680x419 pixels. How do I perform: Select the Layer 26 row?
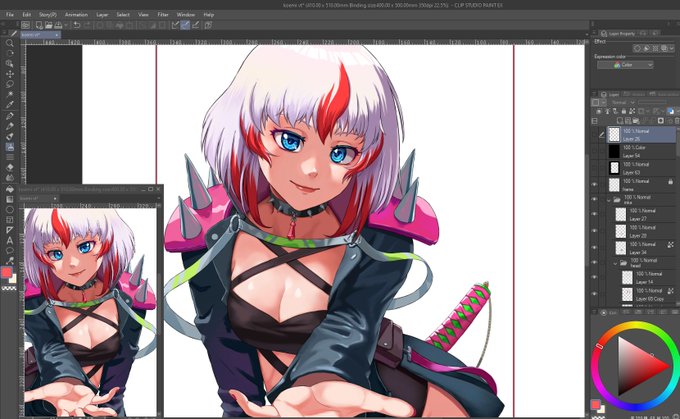(x=641, y=134)
